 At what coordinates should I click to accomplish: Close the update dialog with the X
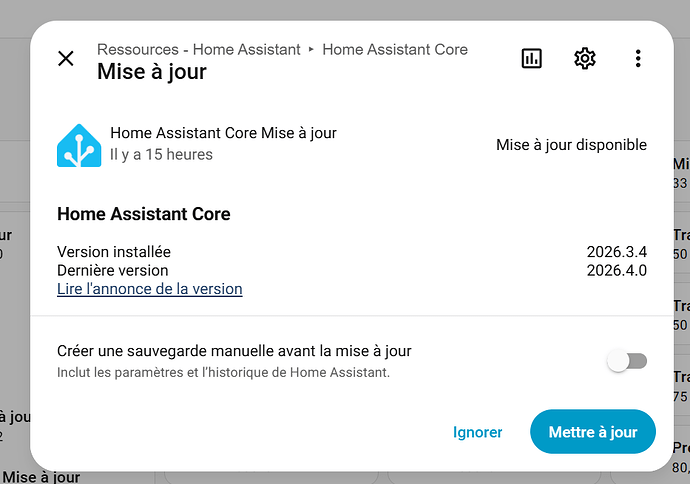(66, 59)
